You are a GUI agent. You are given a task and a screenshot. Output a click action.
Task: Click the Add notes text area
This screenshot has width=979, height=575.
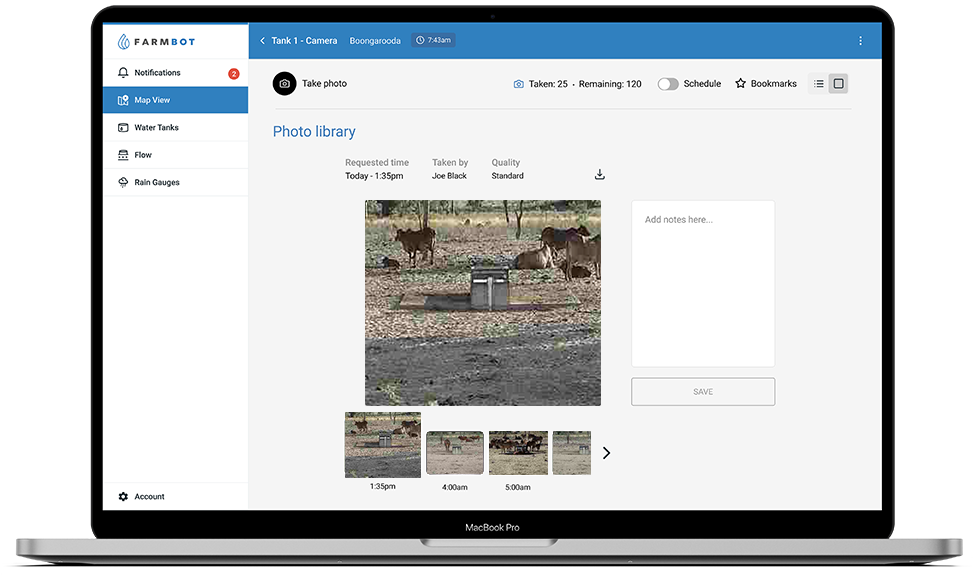(x=702, y=283)
